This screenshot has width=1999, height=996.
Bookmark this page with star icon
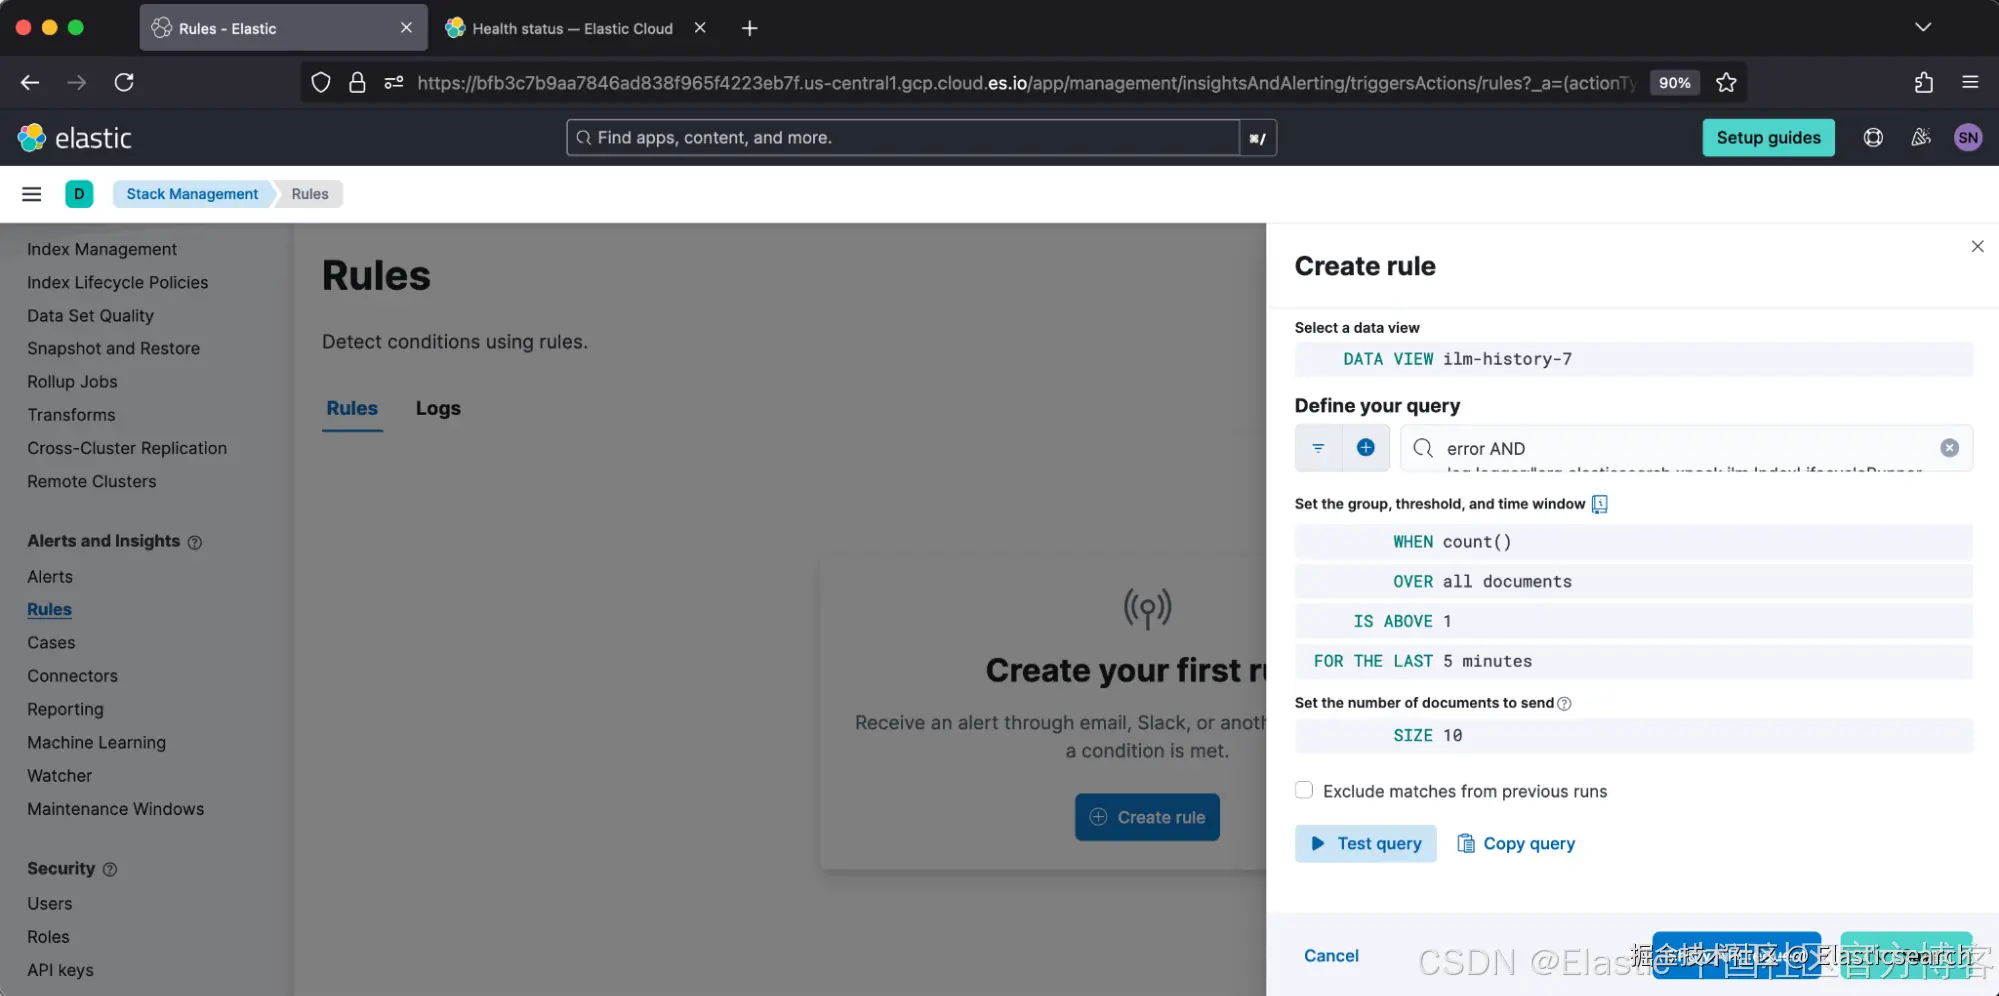1726,83
